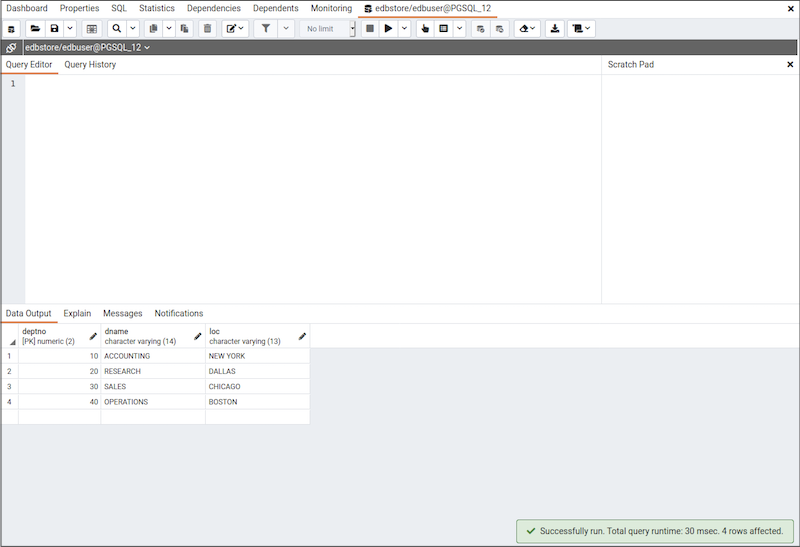The width and height of the screenshot is (800, 547).
Task: Click the Edit pencil toolbar icon
Action: [x=235, y=29]
